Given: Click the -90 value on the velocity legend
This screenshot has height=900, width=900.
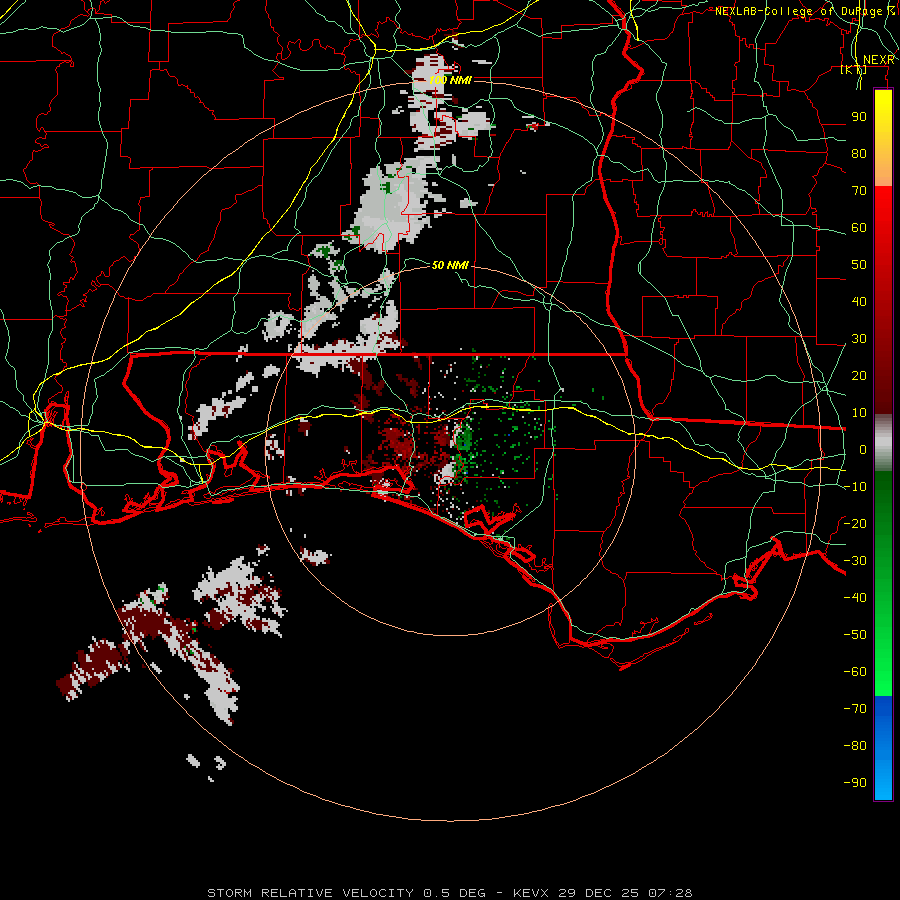Looking at the screenshot, I should (x=855, y=783).
